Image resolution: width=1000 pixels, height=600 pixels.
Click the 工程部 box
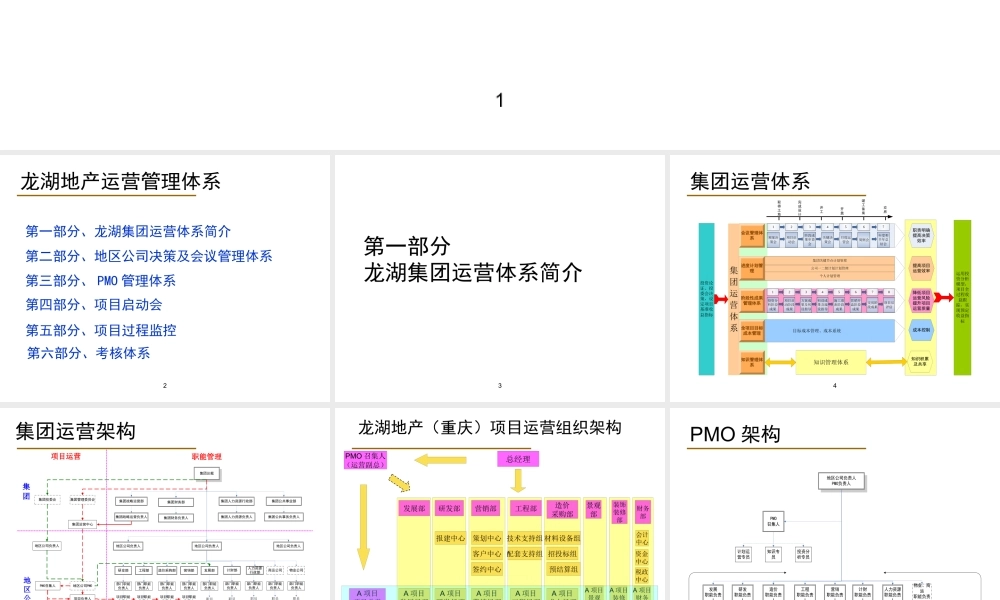[526, 508]
